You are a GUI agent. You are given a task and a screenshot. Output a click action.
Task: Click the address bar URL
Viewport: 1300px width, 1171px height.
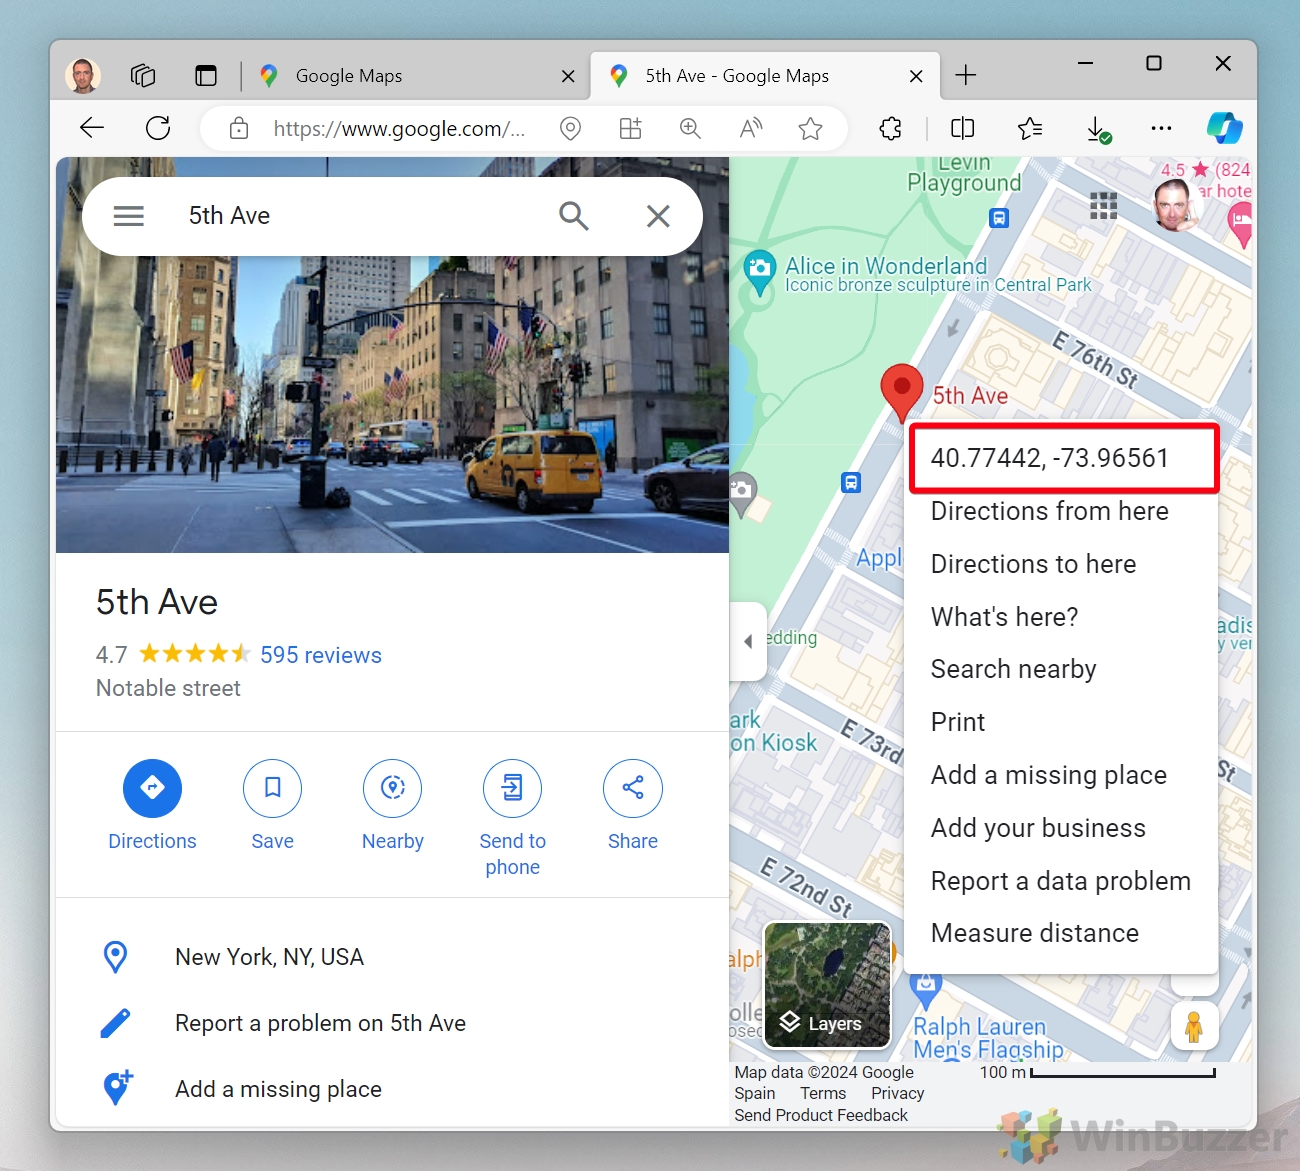coord(399,128)
